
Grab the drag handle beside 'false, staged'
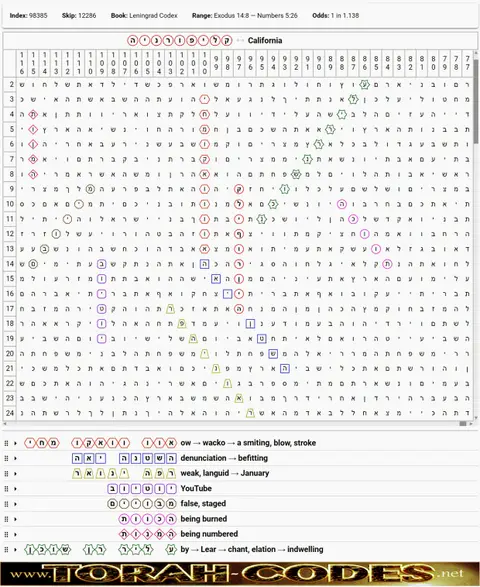tap(6, 504)
